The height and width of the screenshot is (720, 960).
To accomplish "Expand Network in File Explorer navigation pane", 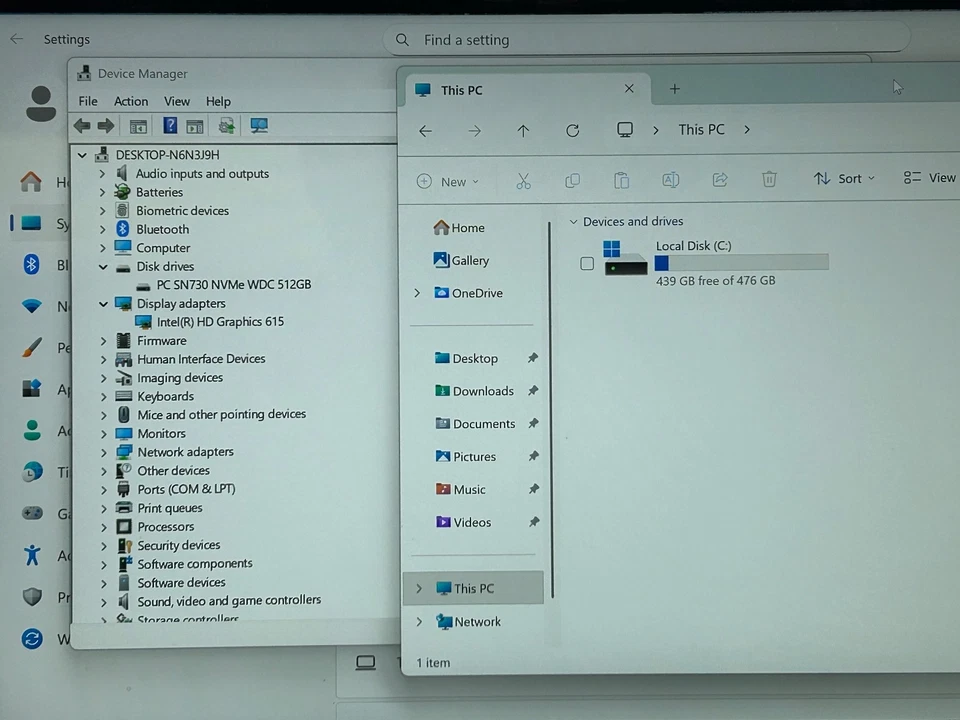I will pyautogui.click(x=419, y=622).
